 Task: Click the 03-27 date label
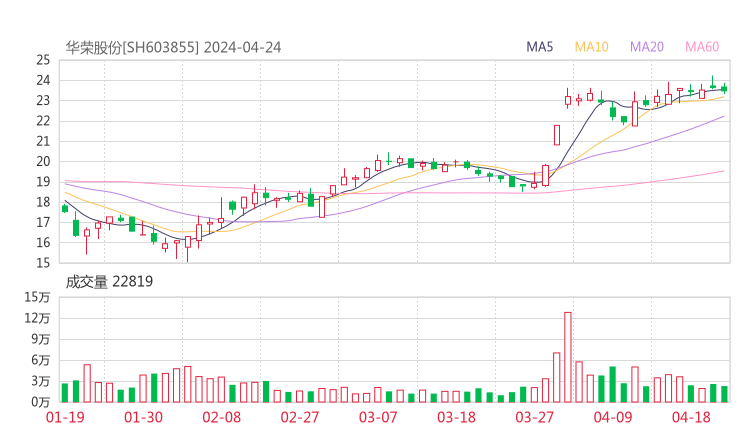click(x=534, y=417)
